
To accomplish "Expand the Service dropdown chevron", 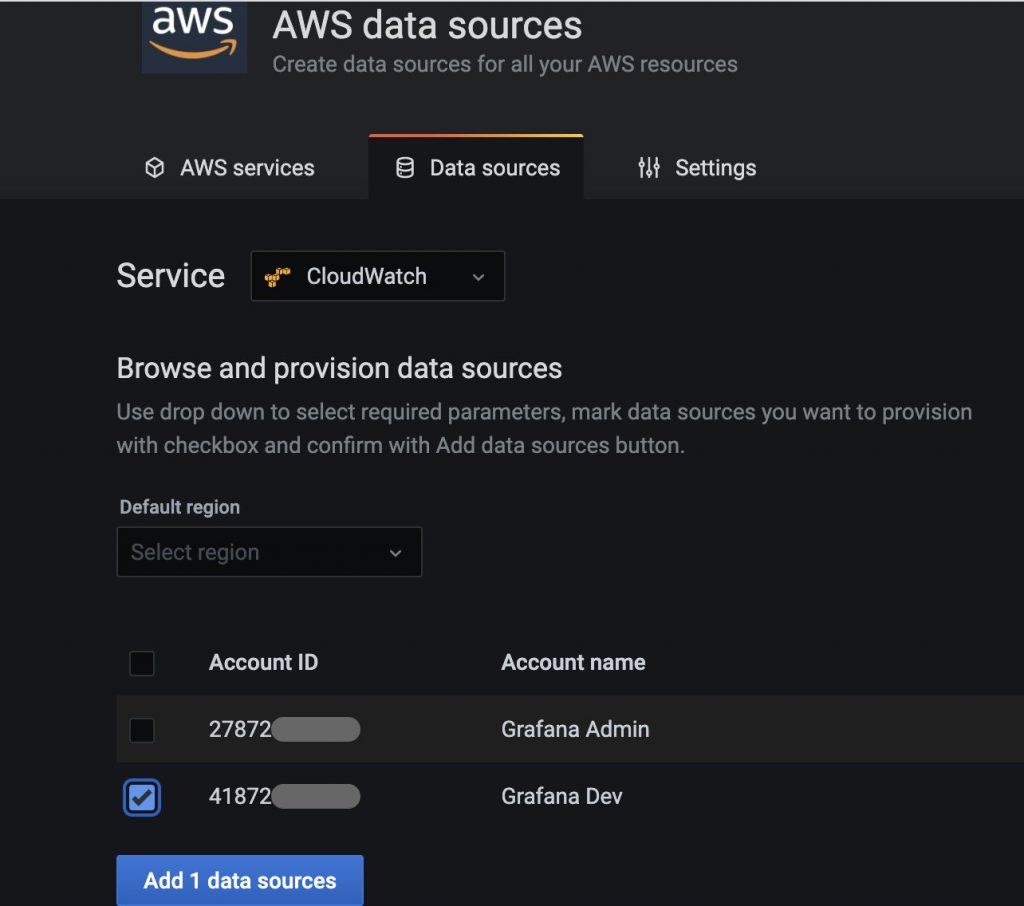I will point(479,277).
